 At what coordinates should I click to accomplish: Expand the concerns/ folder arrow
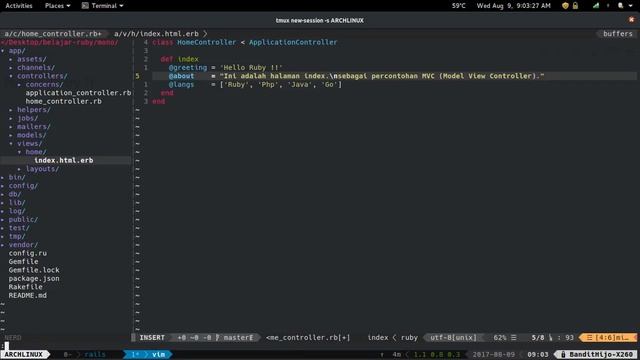(19, 84)
